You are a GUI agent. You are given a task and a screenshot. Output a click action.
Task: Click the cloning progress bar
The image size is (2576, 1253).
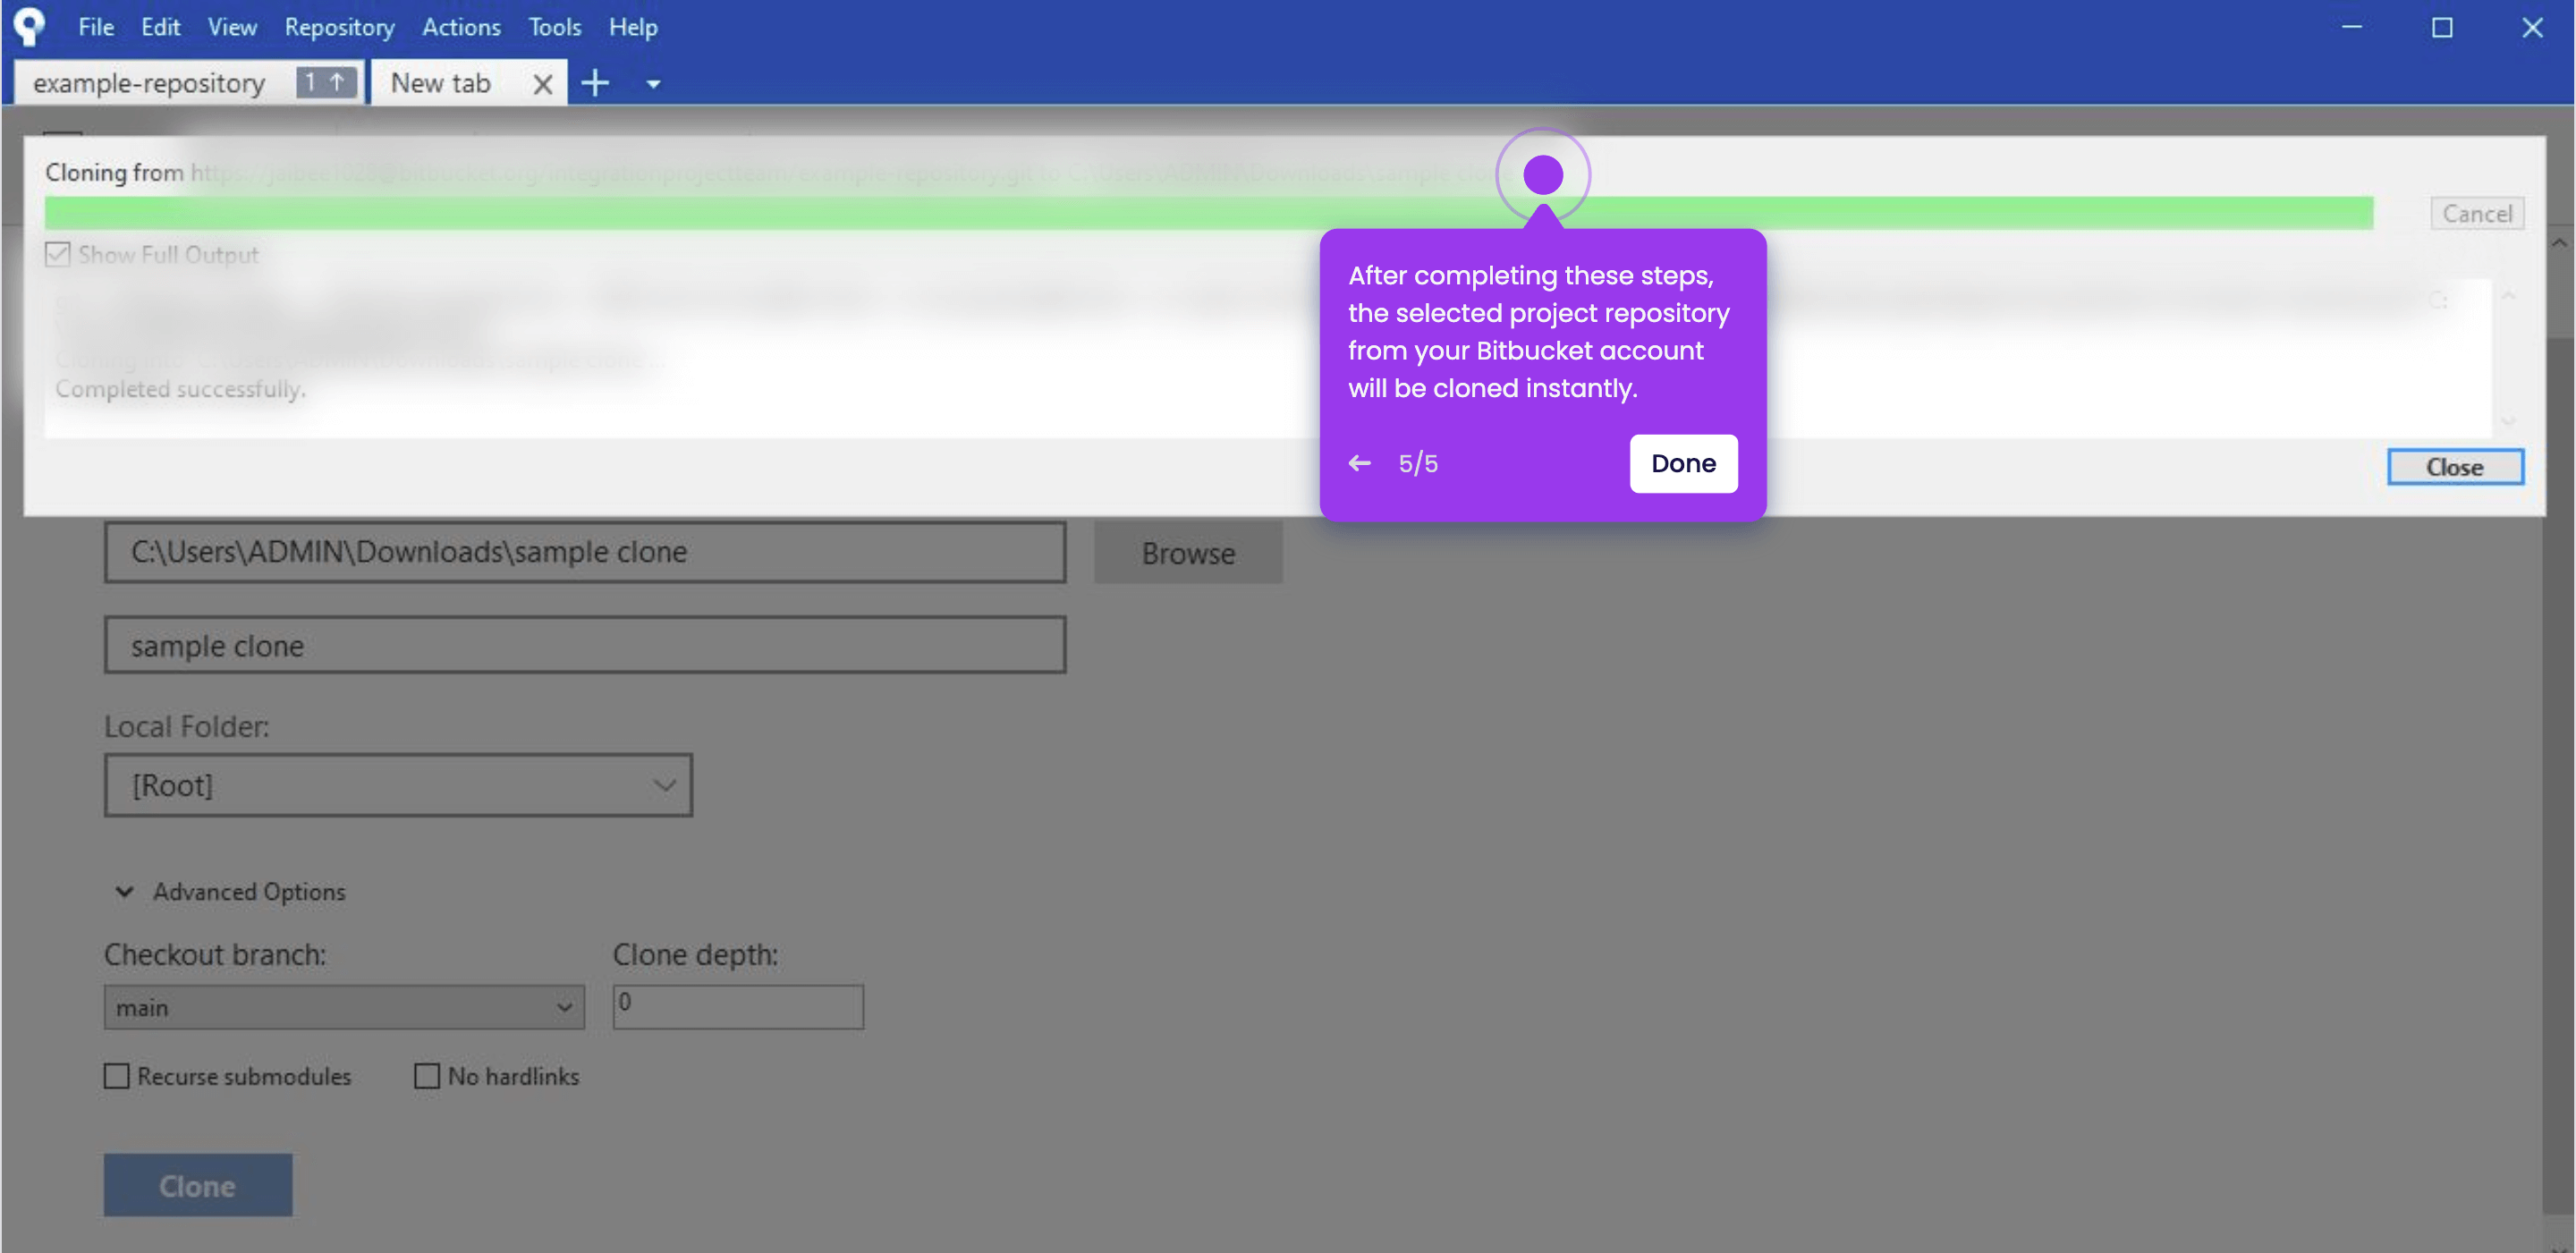click(x=1208, y=213)
